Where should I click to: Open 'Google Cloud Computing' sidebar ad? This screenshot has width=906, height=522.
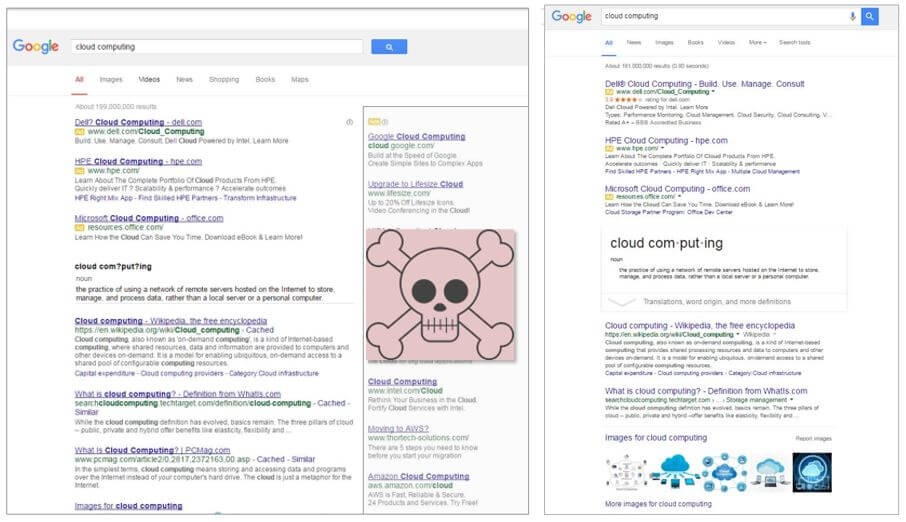pyautogui.click(x=417, y=137)
